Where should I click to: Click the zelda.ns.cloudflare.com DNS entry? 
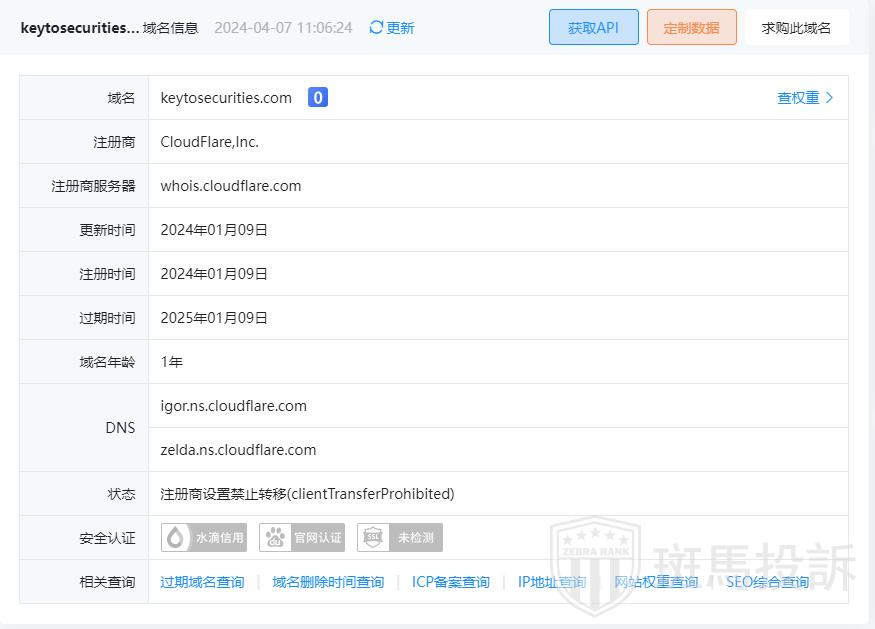tap(238, 450)
